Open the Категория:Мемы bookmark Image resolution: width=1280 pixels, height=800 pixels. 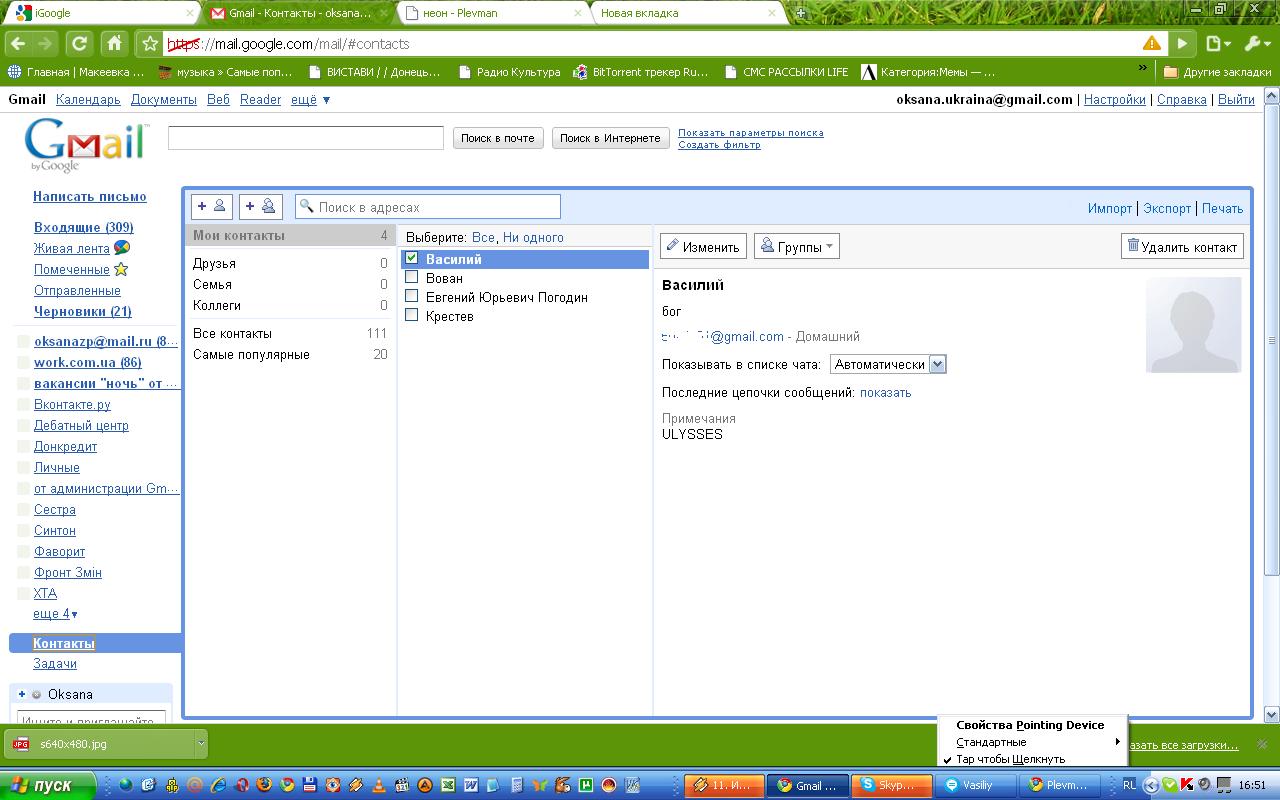tap(928, 72)
